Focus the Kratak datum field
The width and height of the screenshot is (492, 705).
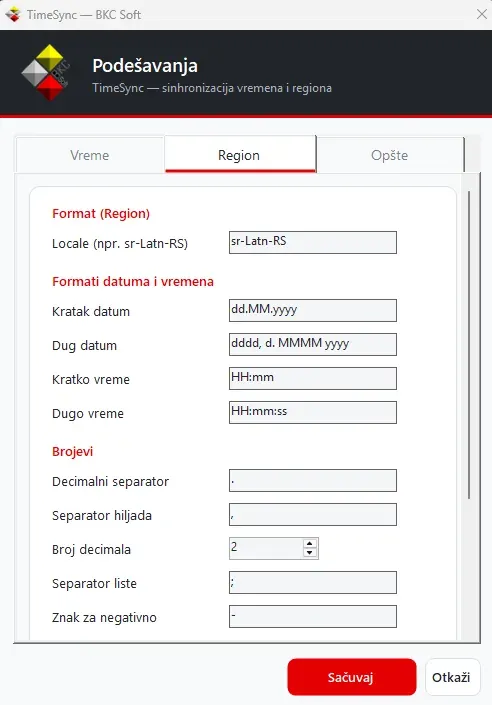[313, 310]
